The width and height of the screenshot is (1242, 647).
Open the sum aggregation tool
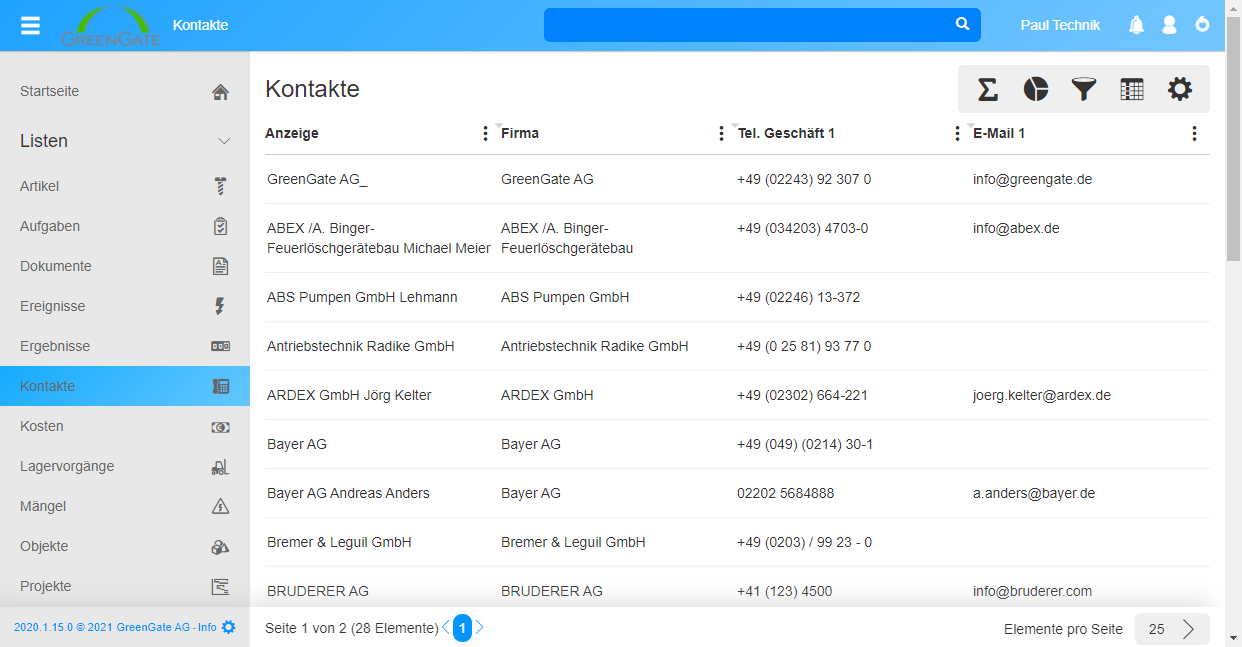987,89
